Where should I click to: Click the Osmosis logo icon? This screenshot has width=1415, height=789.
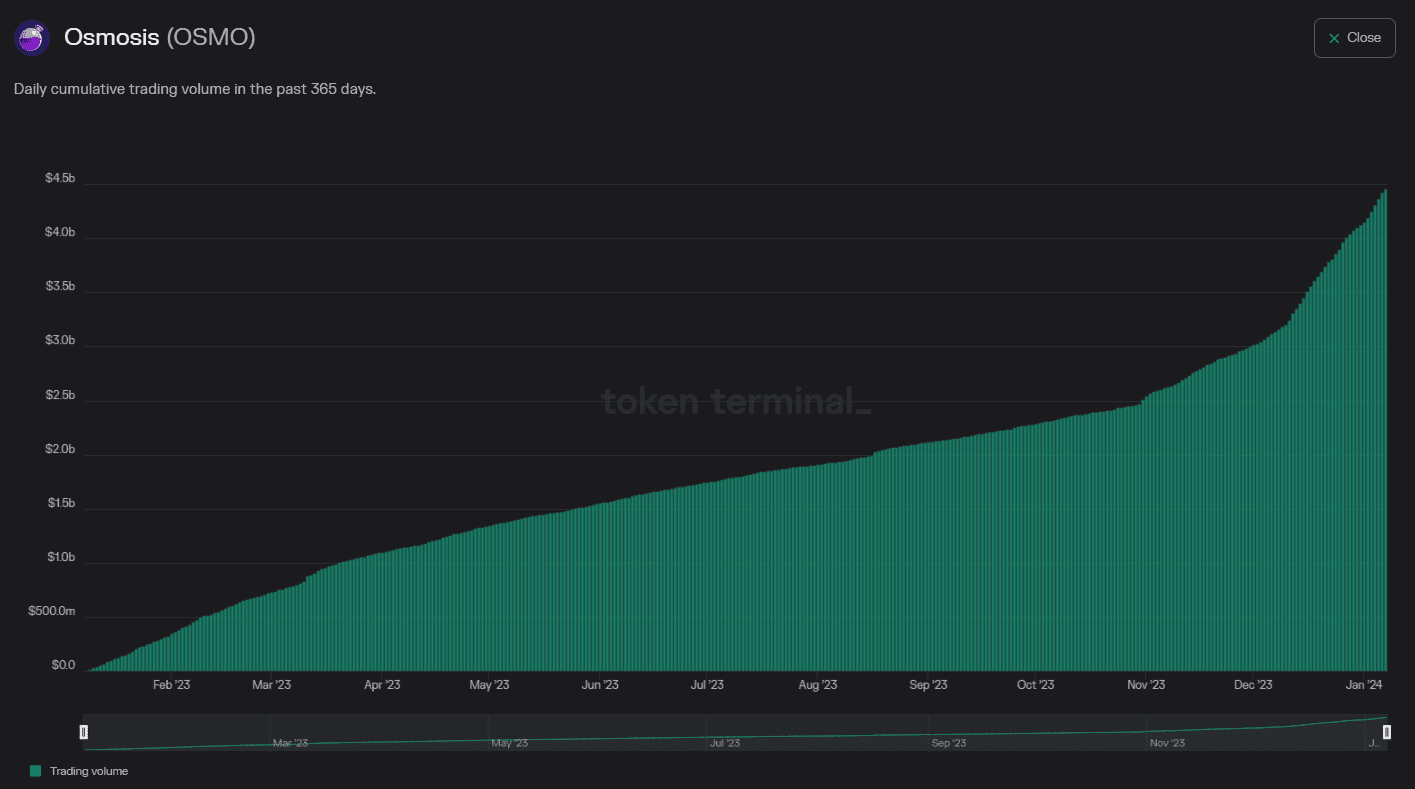pyautogui.click(x=32, y=38)
